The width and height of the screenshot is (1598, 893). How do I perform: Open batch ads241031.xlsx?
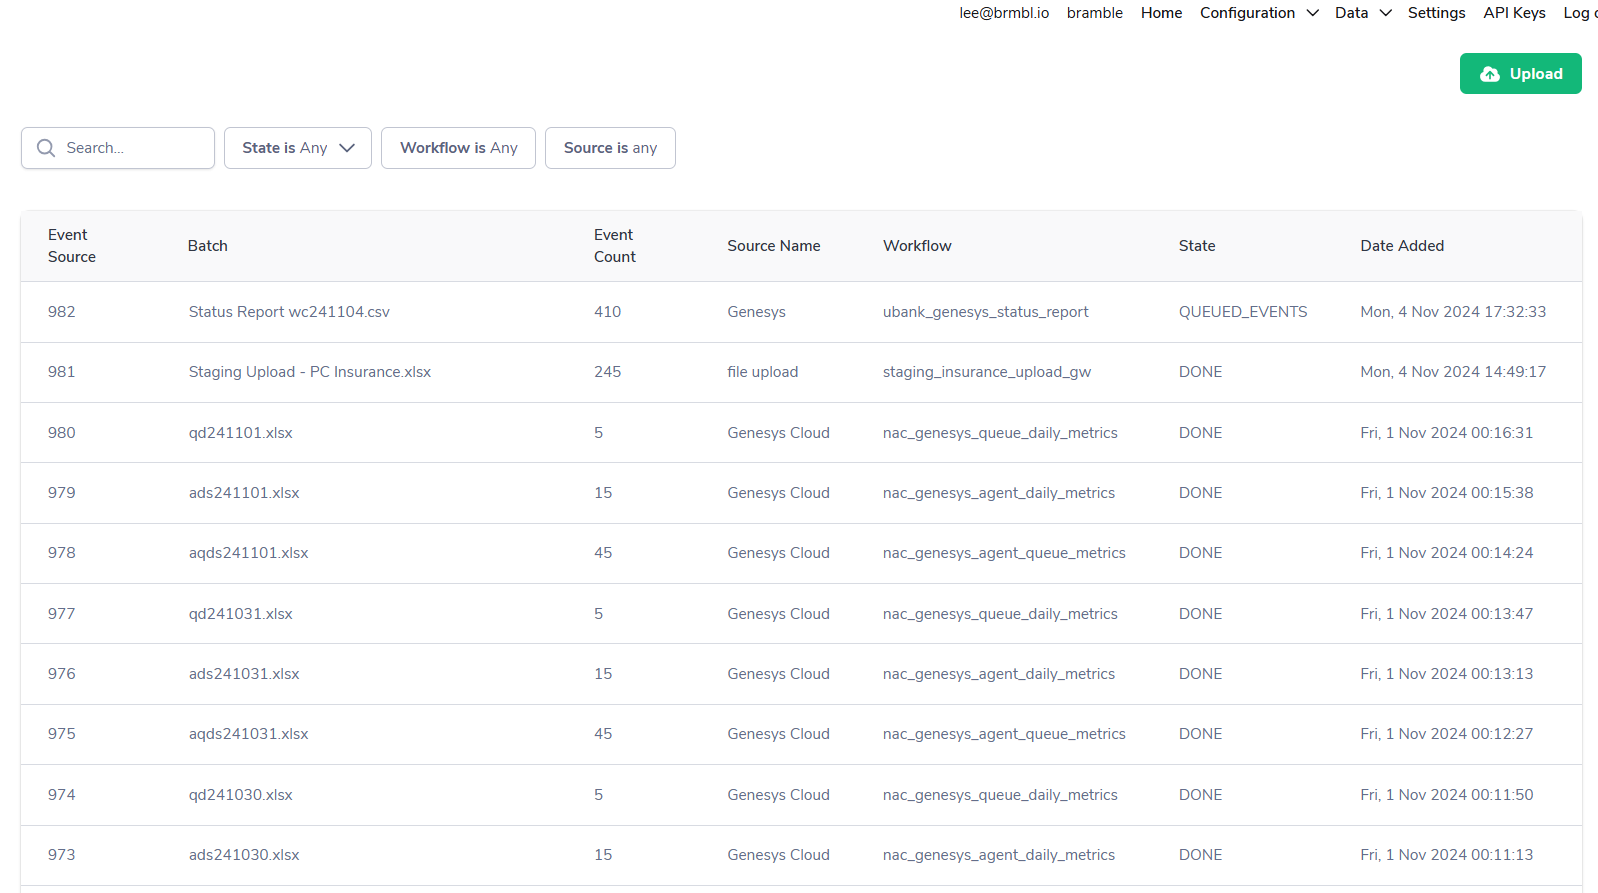click(244, 674)
